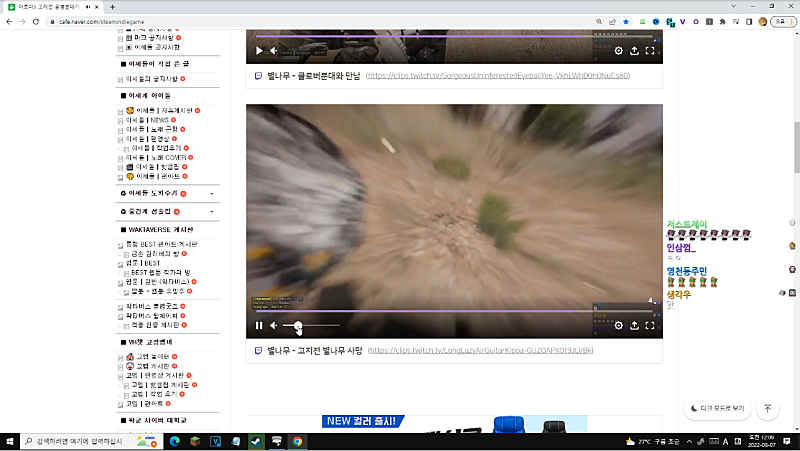Click the purple O extension icon
This screenshot has height=451, width=800.
click(696, 21)
